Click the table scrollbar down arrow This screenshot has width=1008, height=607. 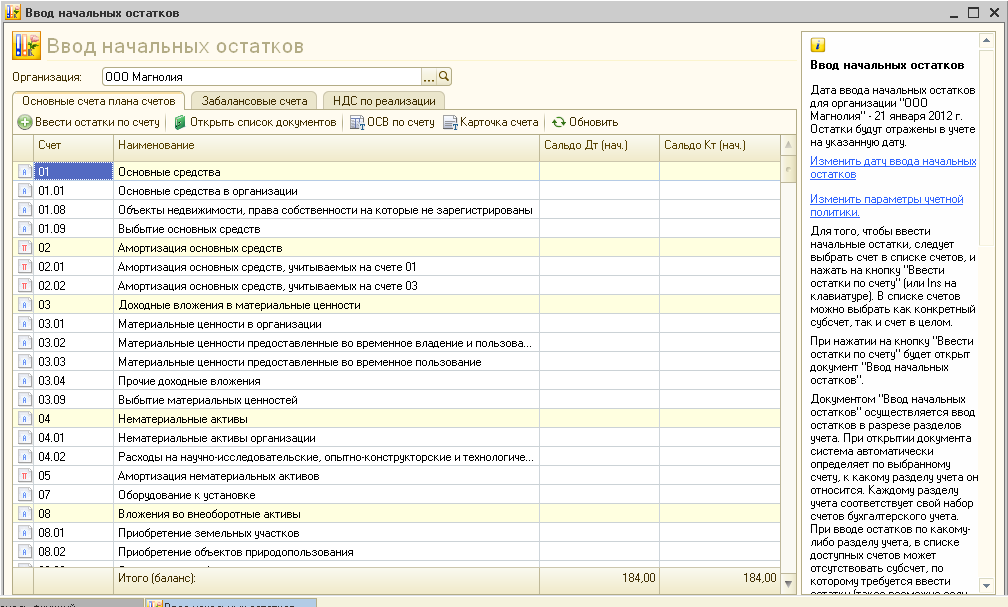tap(789, 584)
